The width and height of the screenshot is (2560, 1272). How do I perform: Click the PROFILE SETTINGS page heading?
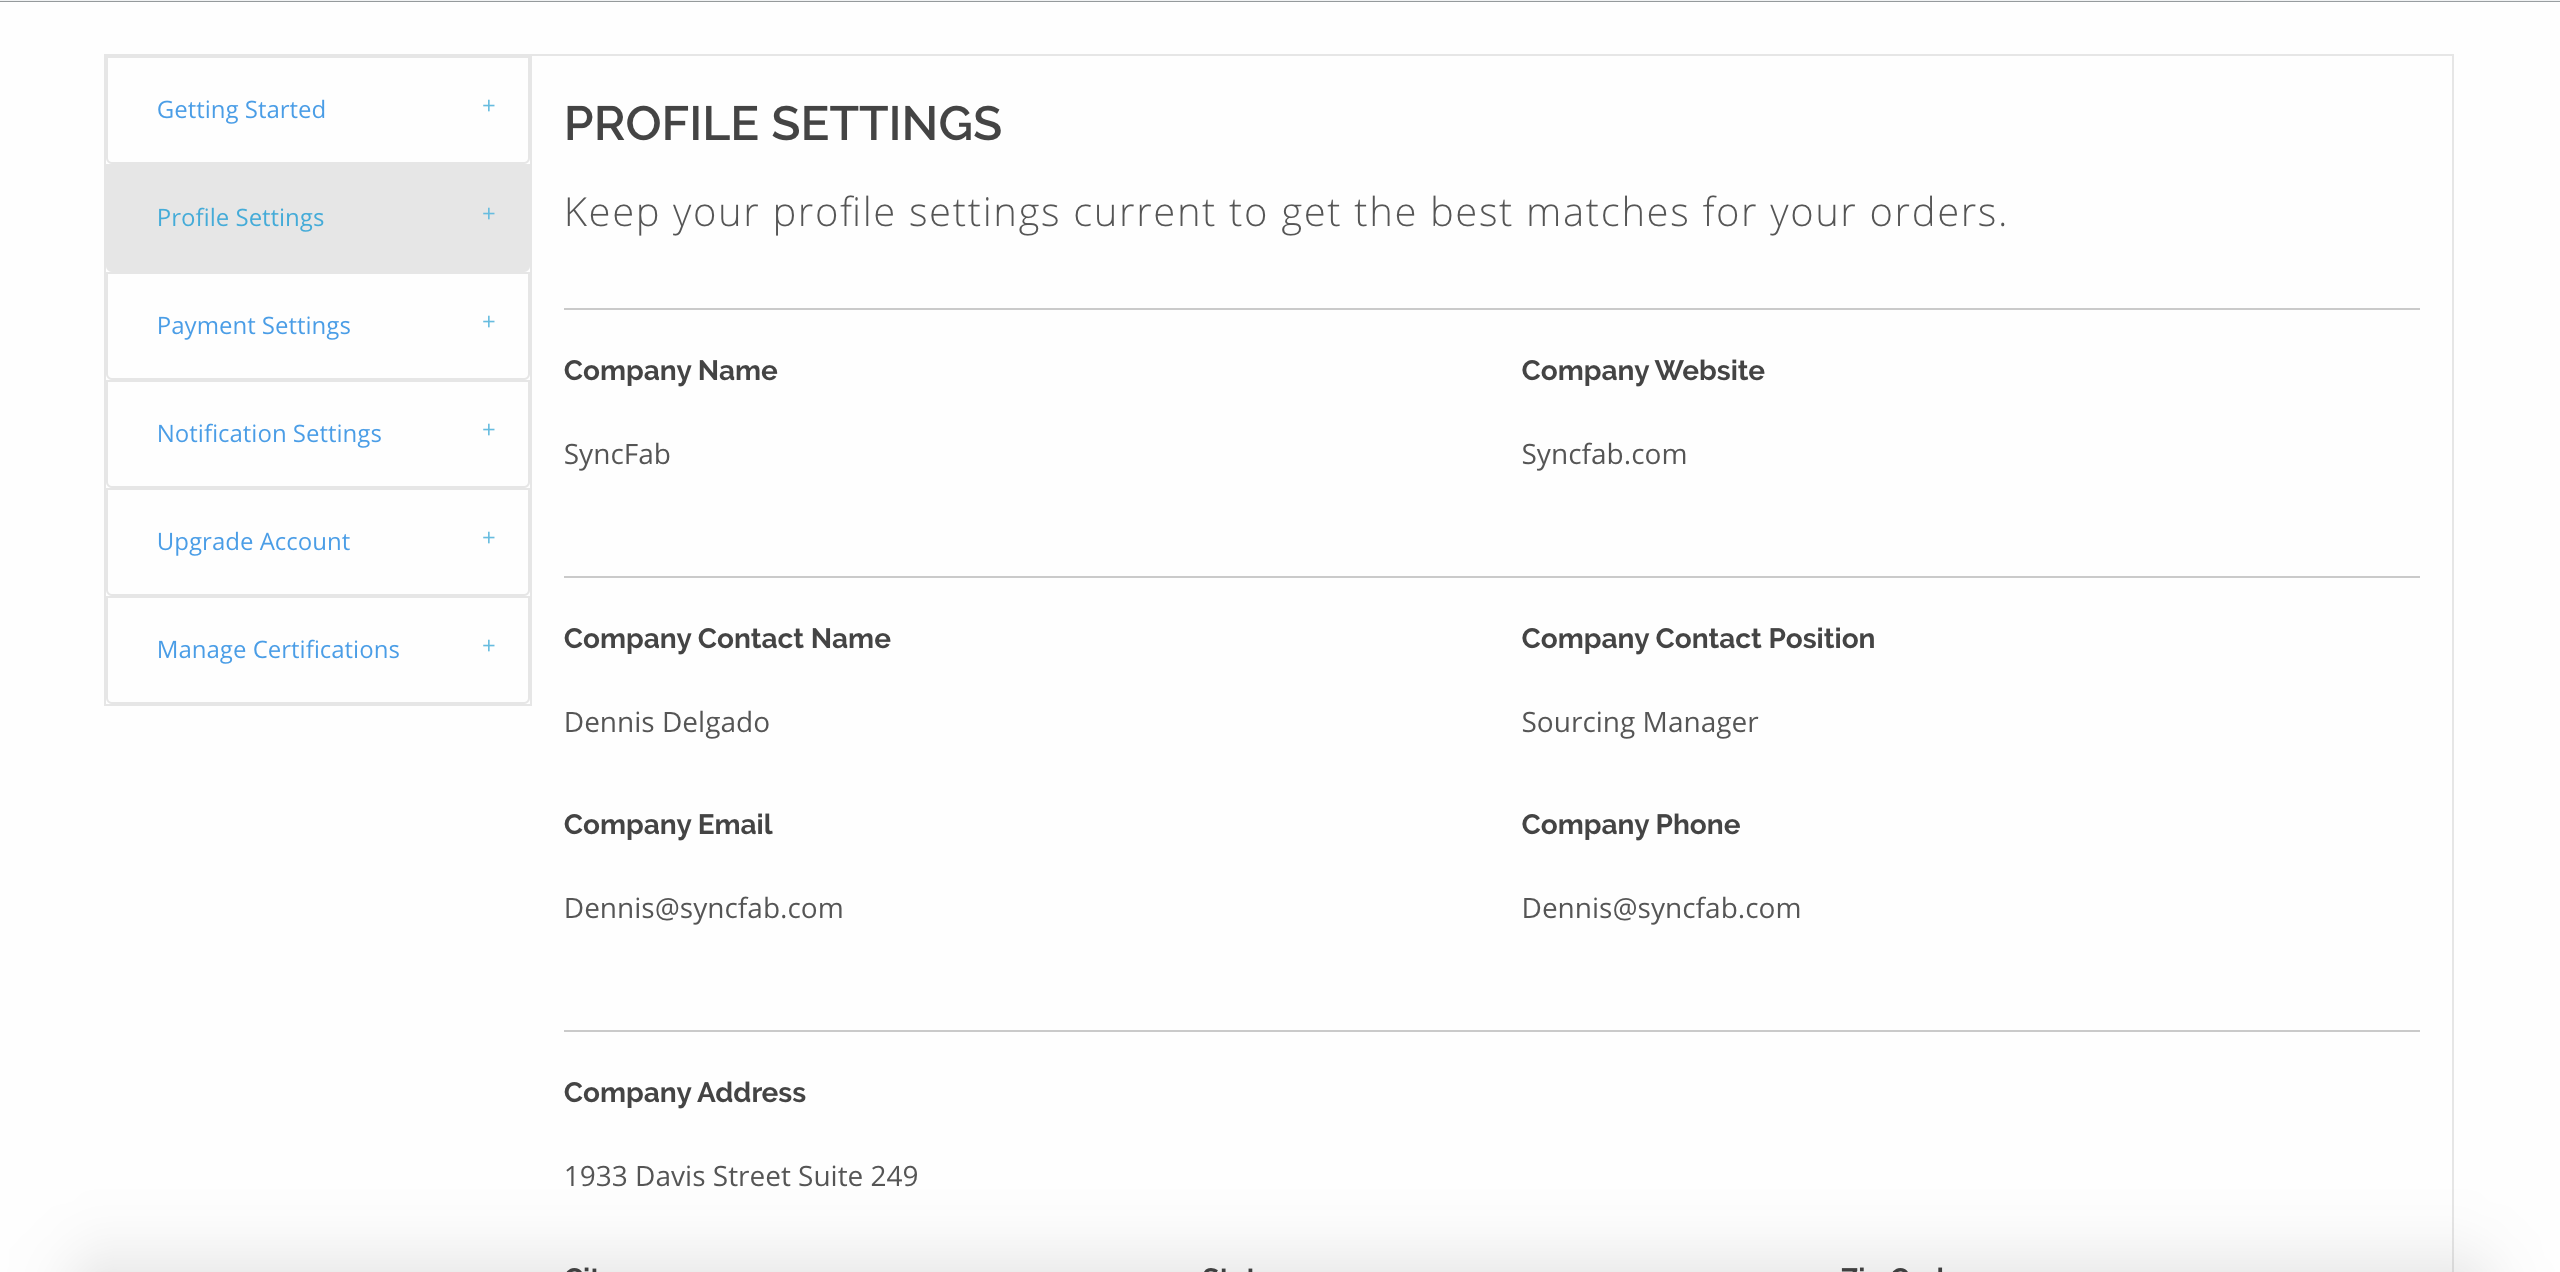pyautogui.click(x=783, y=124)
